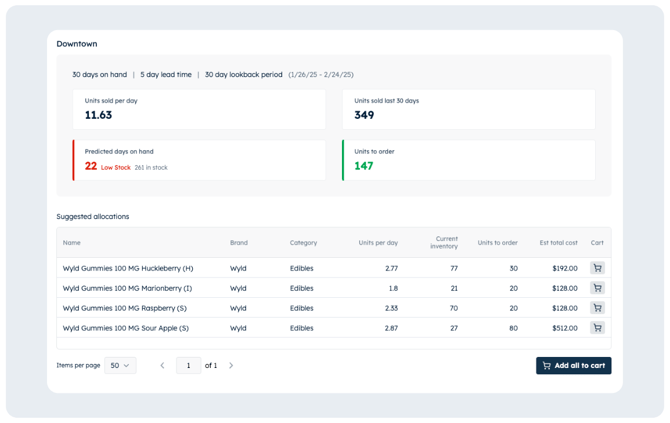Go to next page arrow
The width and height of the screenshot is (670, 423).
[231, 366]
